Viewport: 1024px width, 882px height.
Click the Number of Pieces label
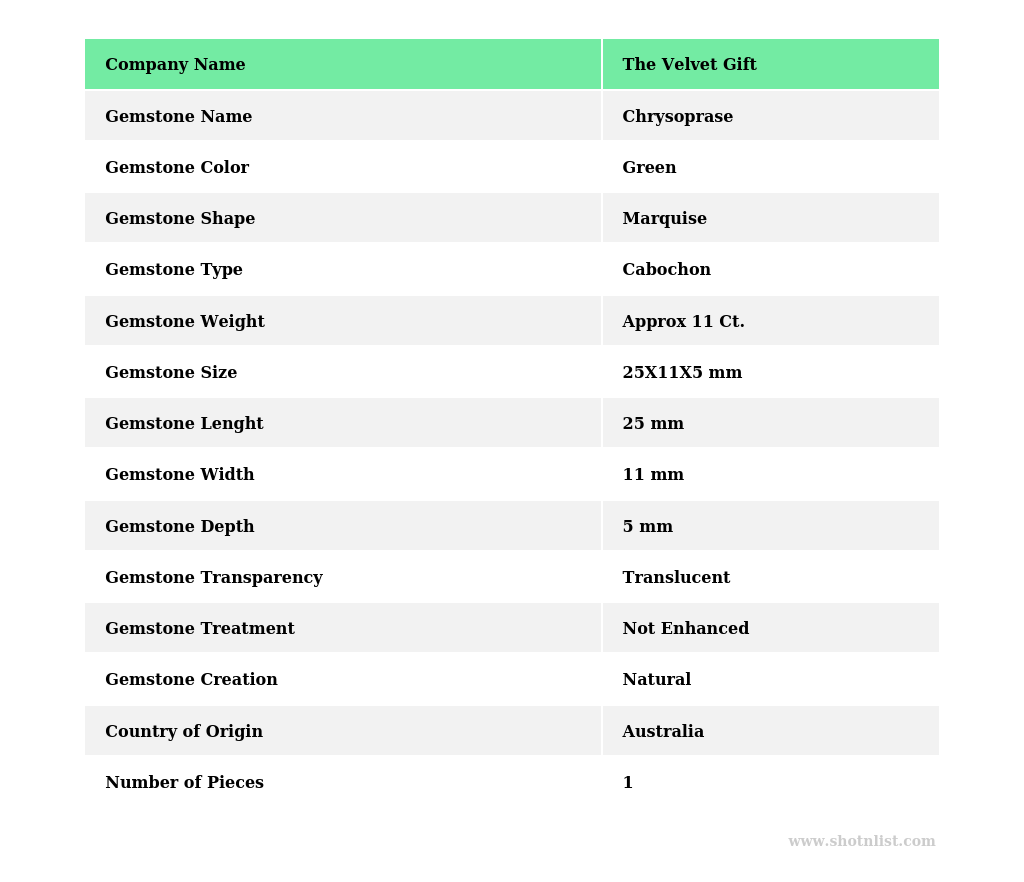point(184,783)
